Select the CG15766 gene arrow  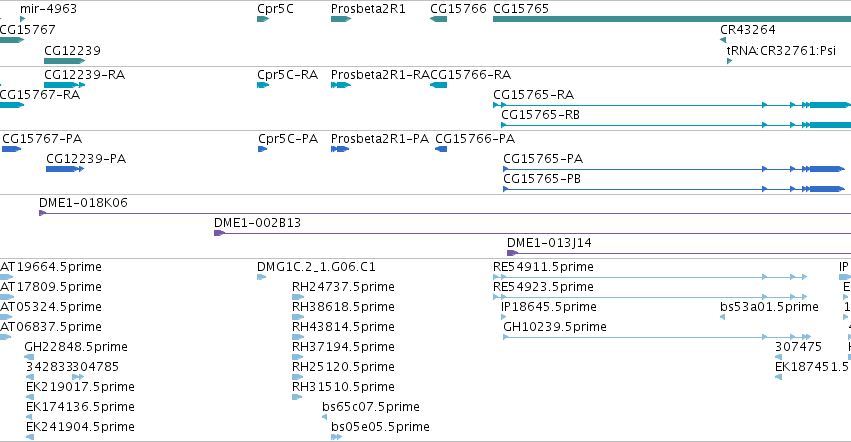click(439, 19)
